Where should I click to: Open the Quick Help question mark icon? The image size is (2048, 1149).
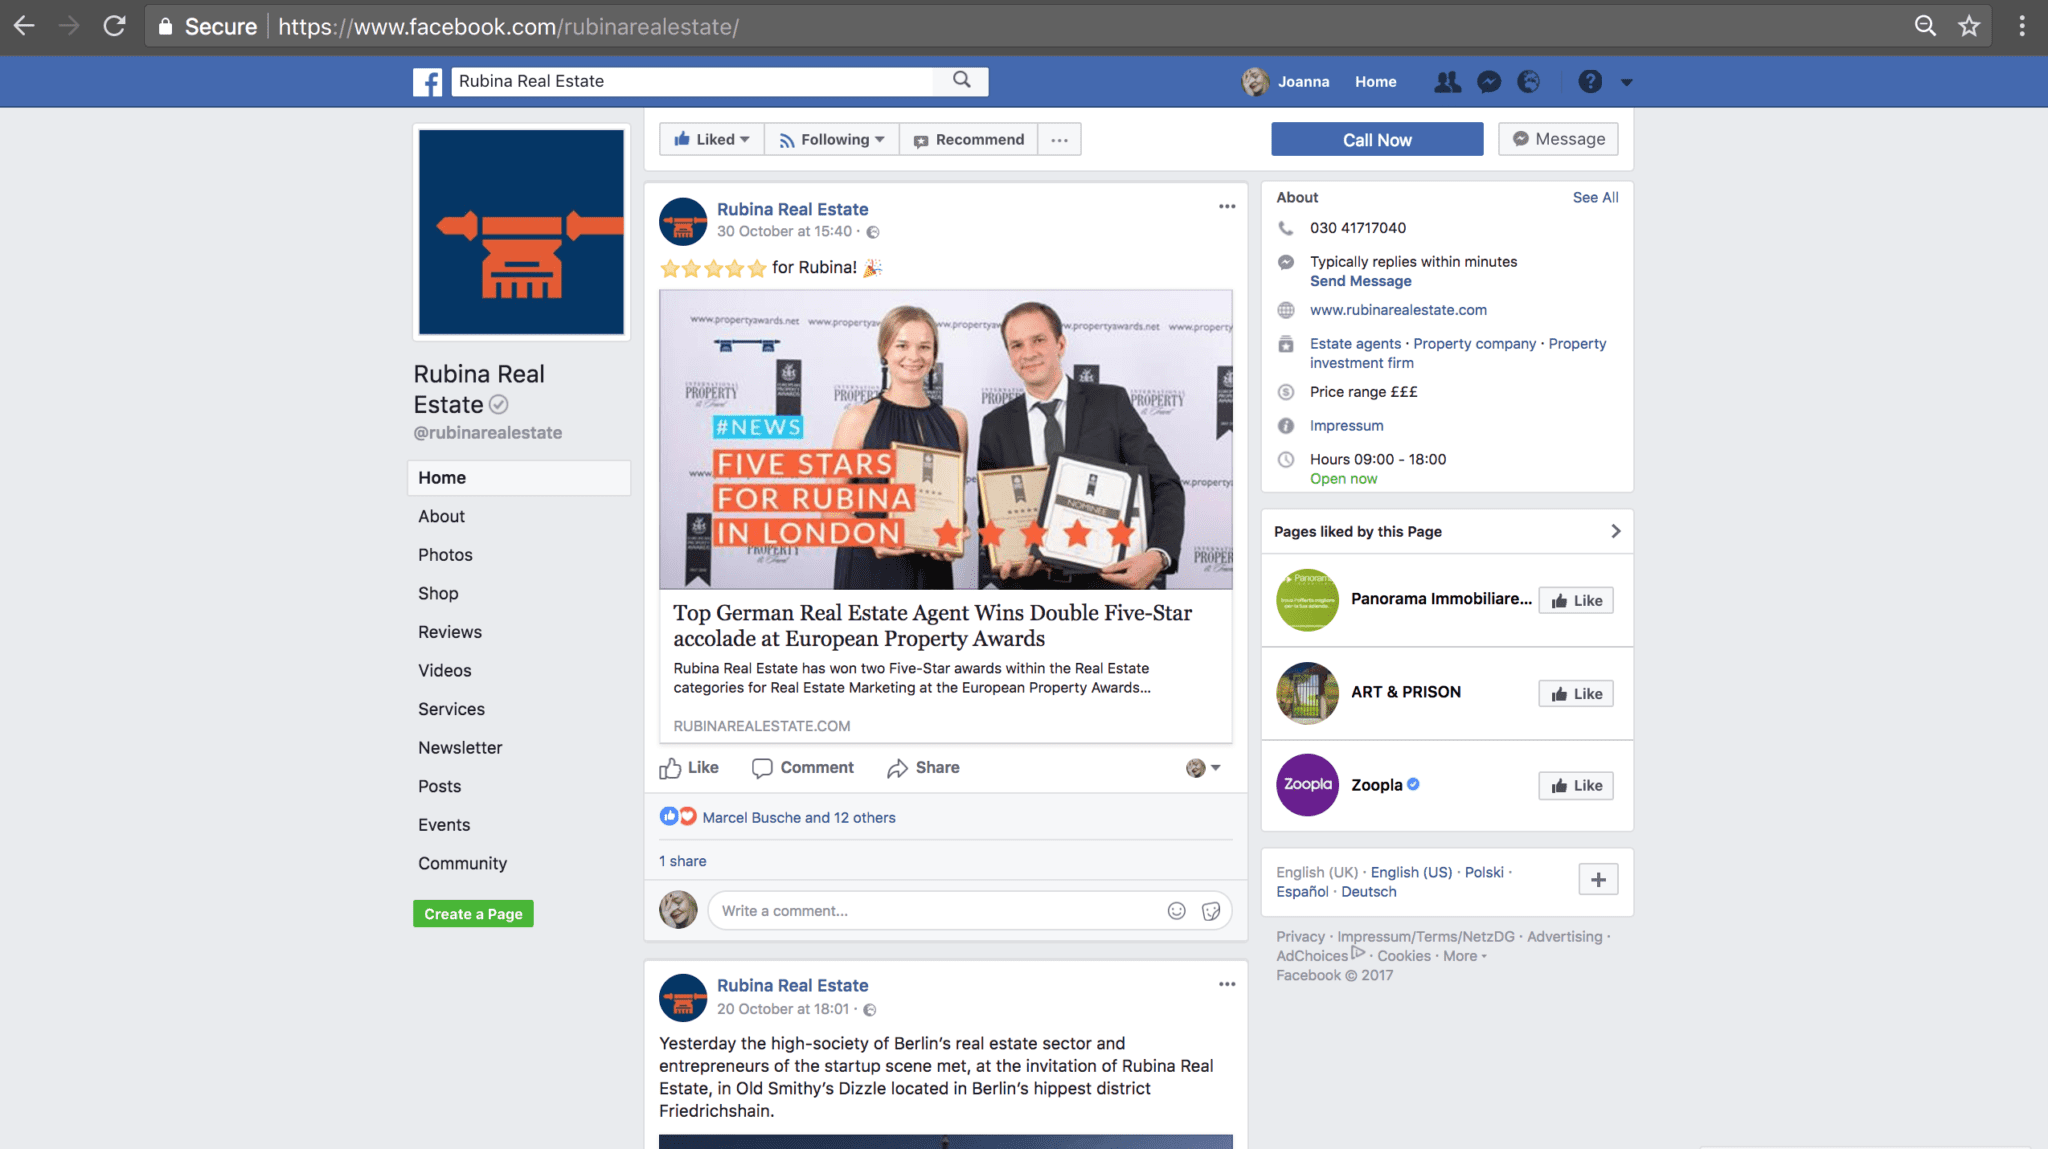[x=1590, y=82]
